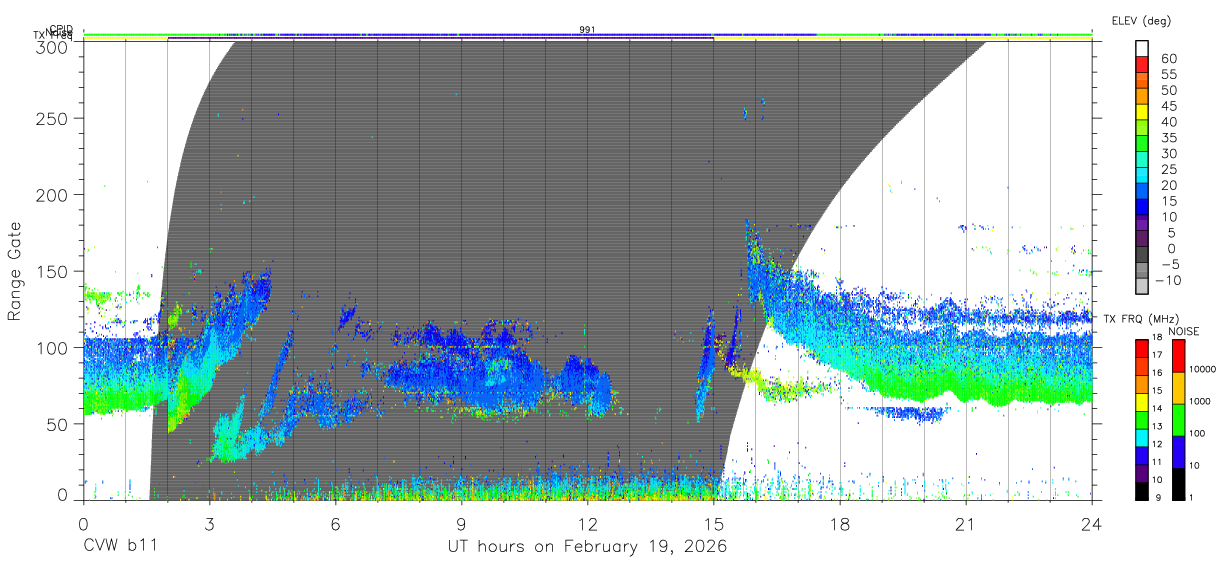The width and height of the screenshot is (1228, 567).
Task: Click the '300' tick on Range Gate axis
Action: (x=52, y=46)
